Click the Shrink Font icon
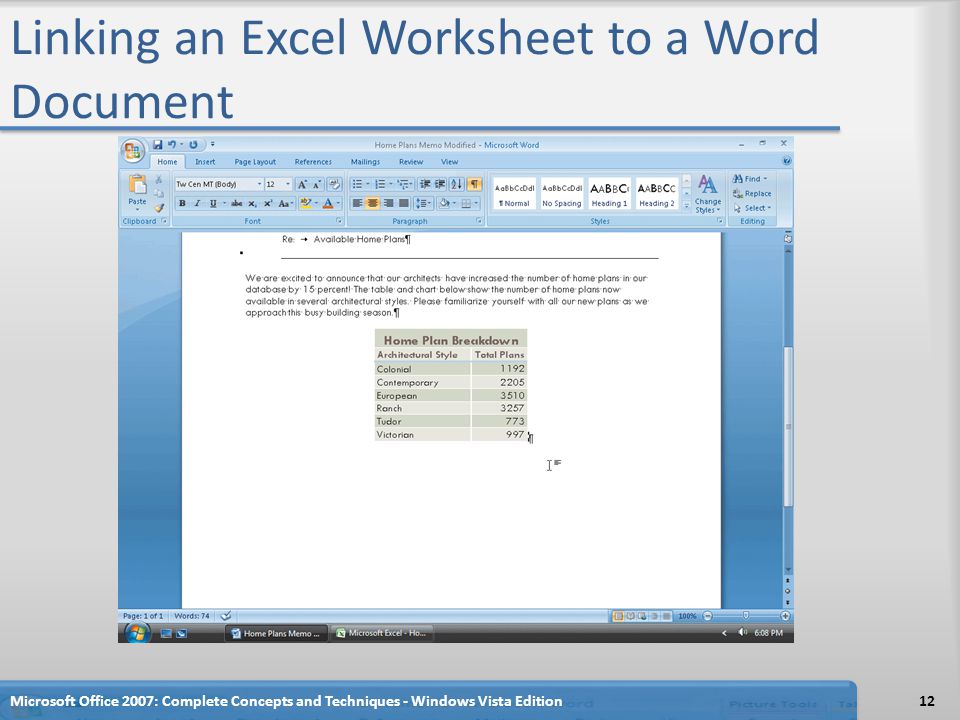 [x=317, y=184]
